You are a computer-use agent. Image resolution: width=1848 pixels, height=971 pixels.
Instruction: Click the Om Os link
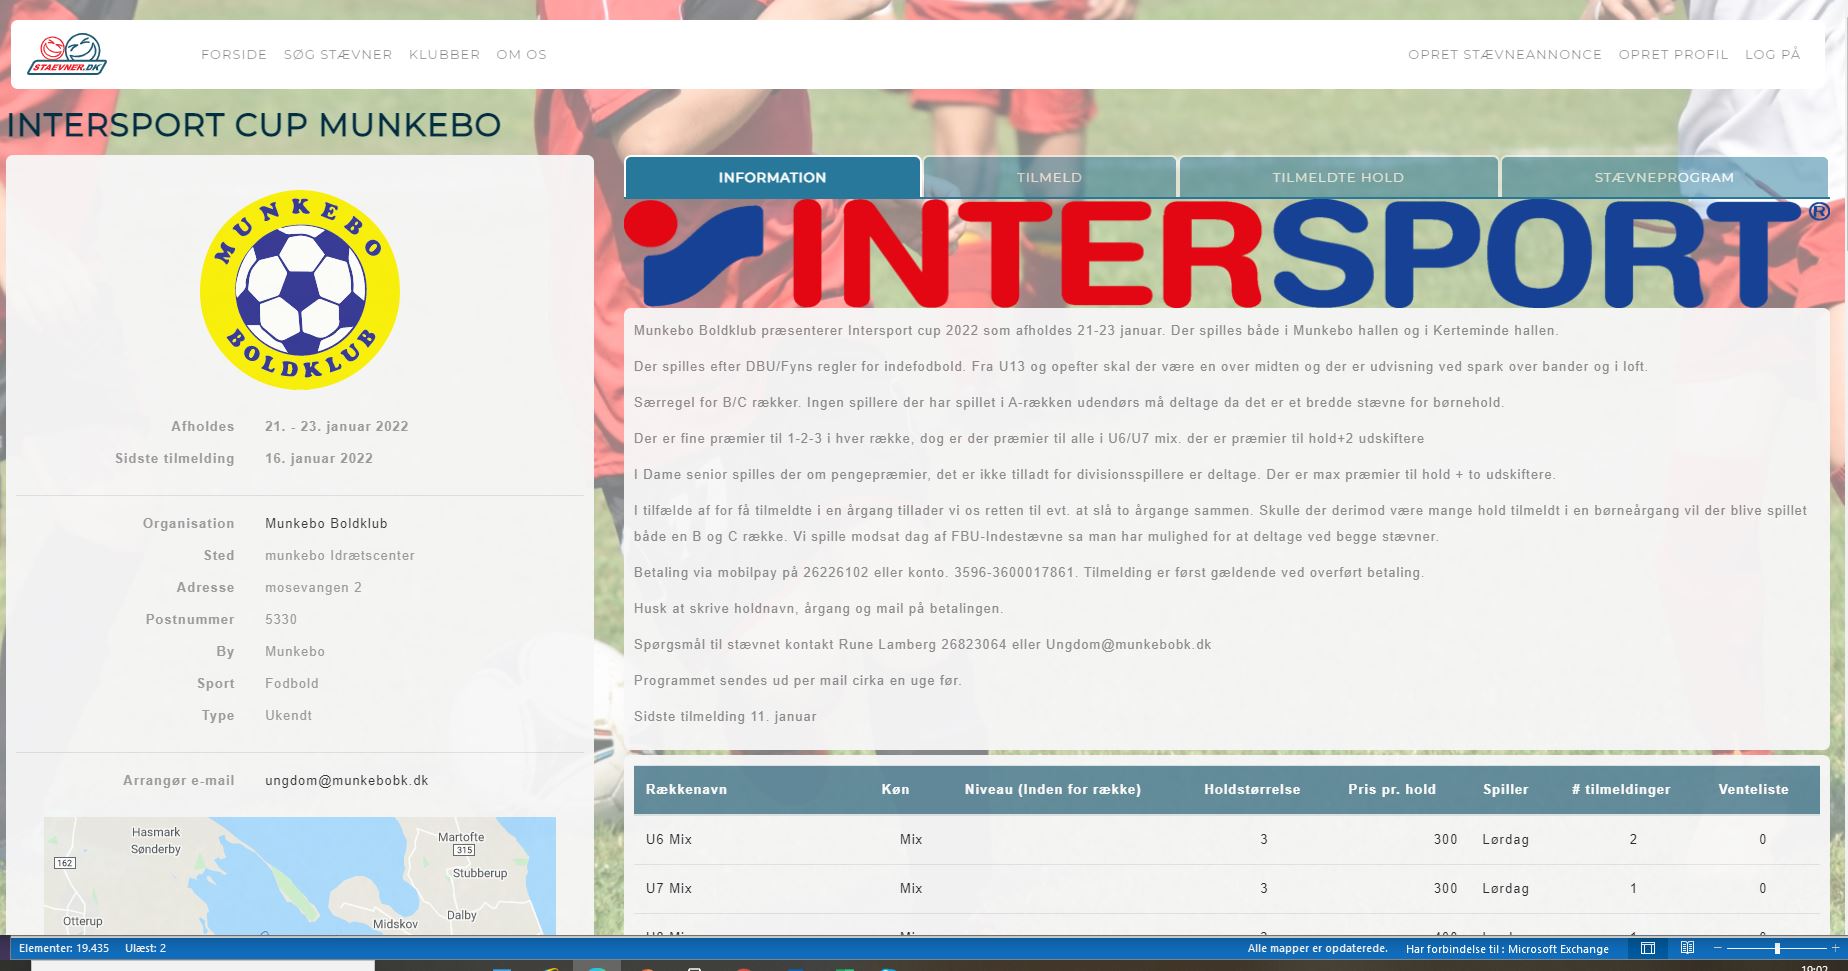pyautogui.click(x=521, y=55)
